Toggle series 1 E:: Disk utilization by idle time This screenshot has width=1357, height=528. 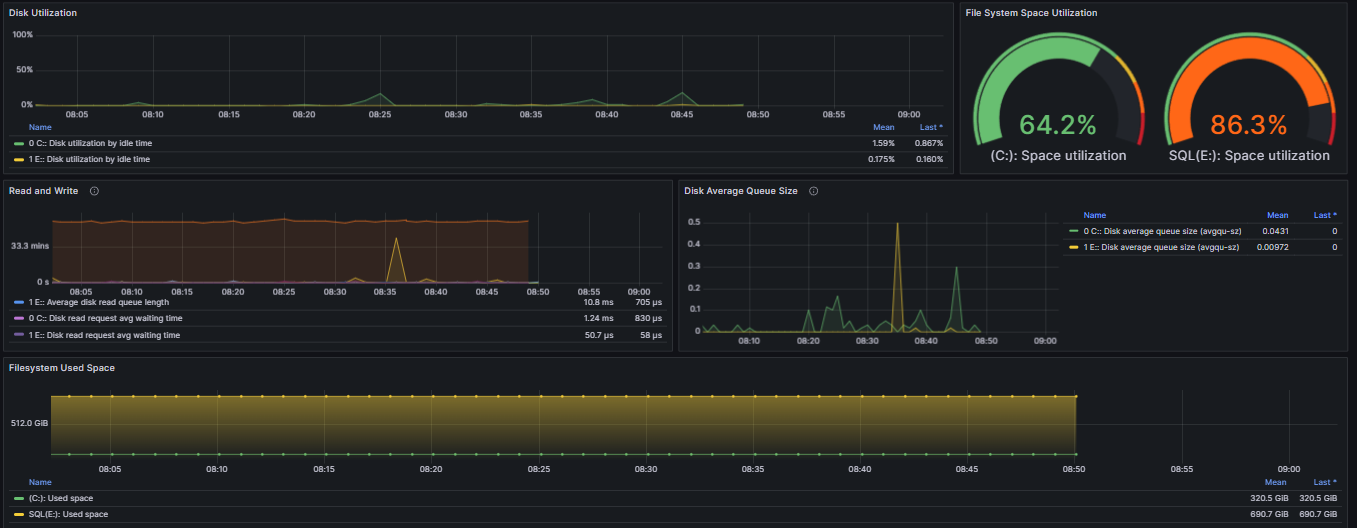click(x=90, y=159)
